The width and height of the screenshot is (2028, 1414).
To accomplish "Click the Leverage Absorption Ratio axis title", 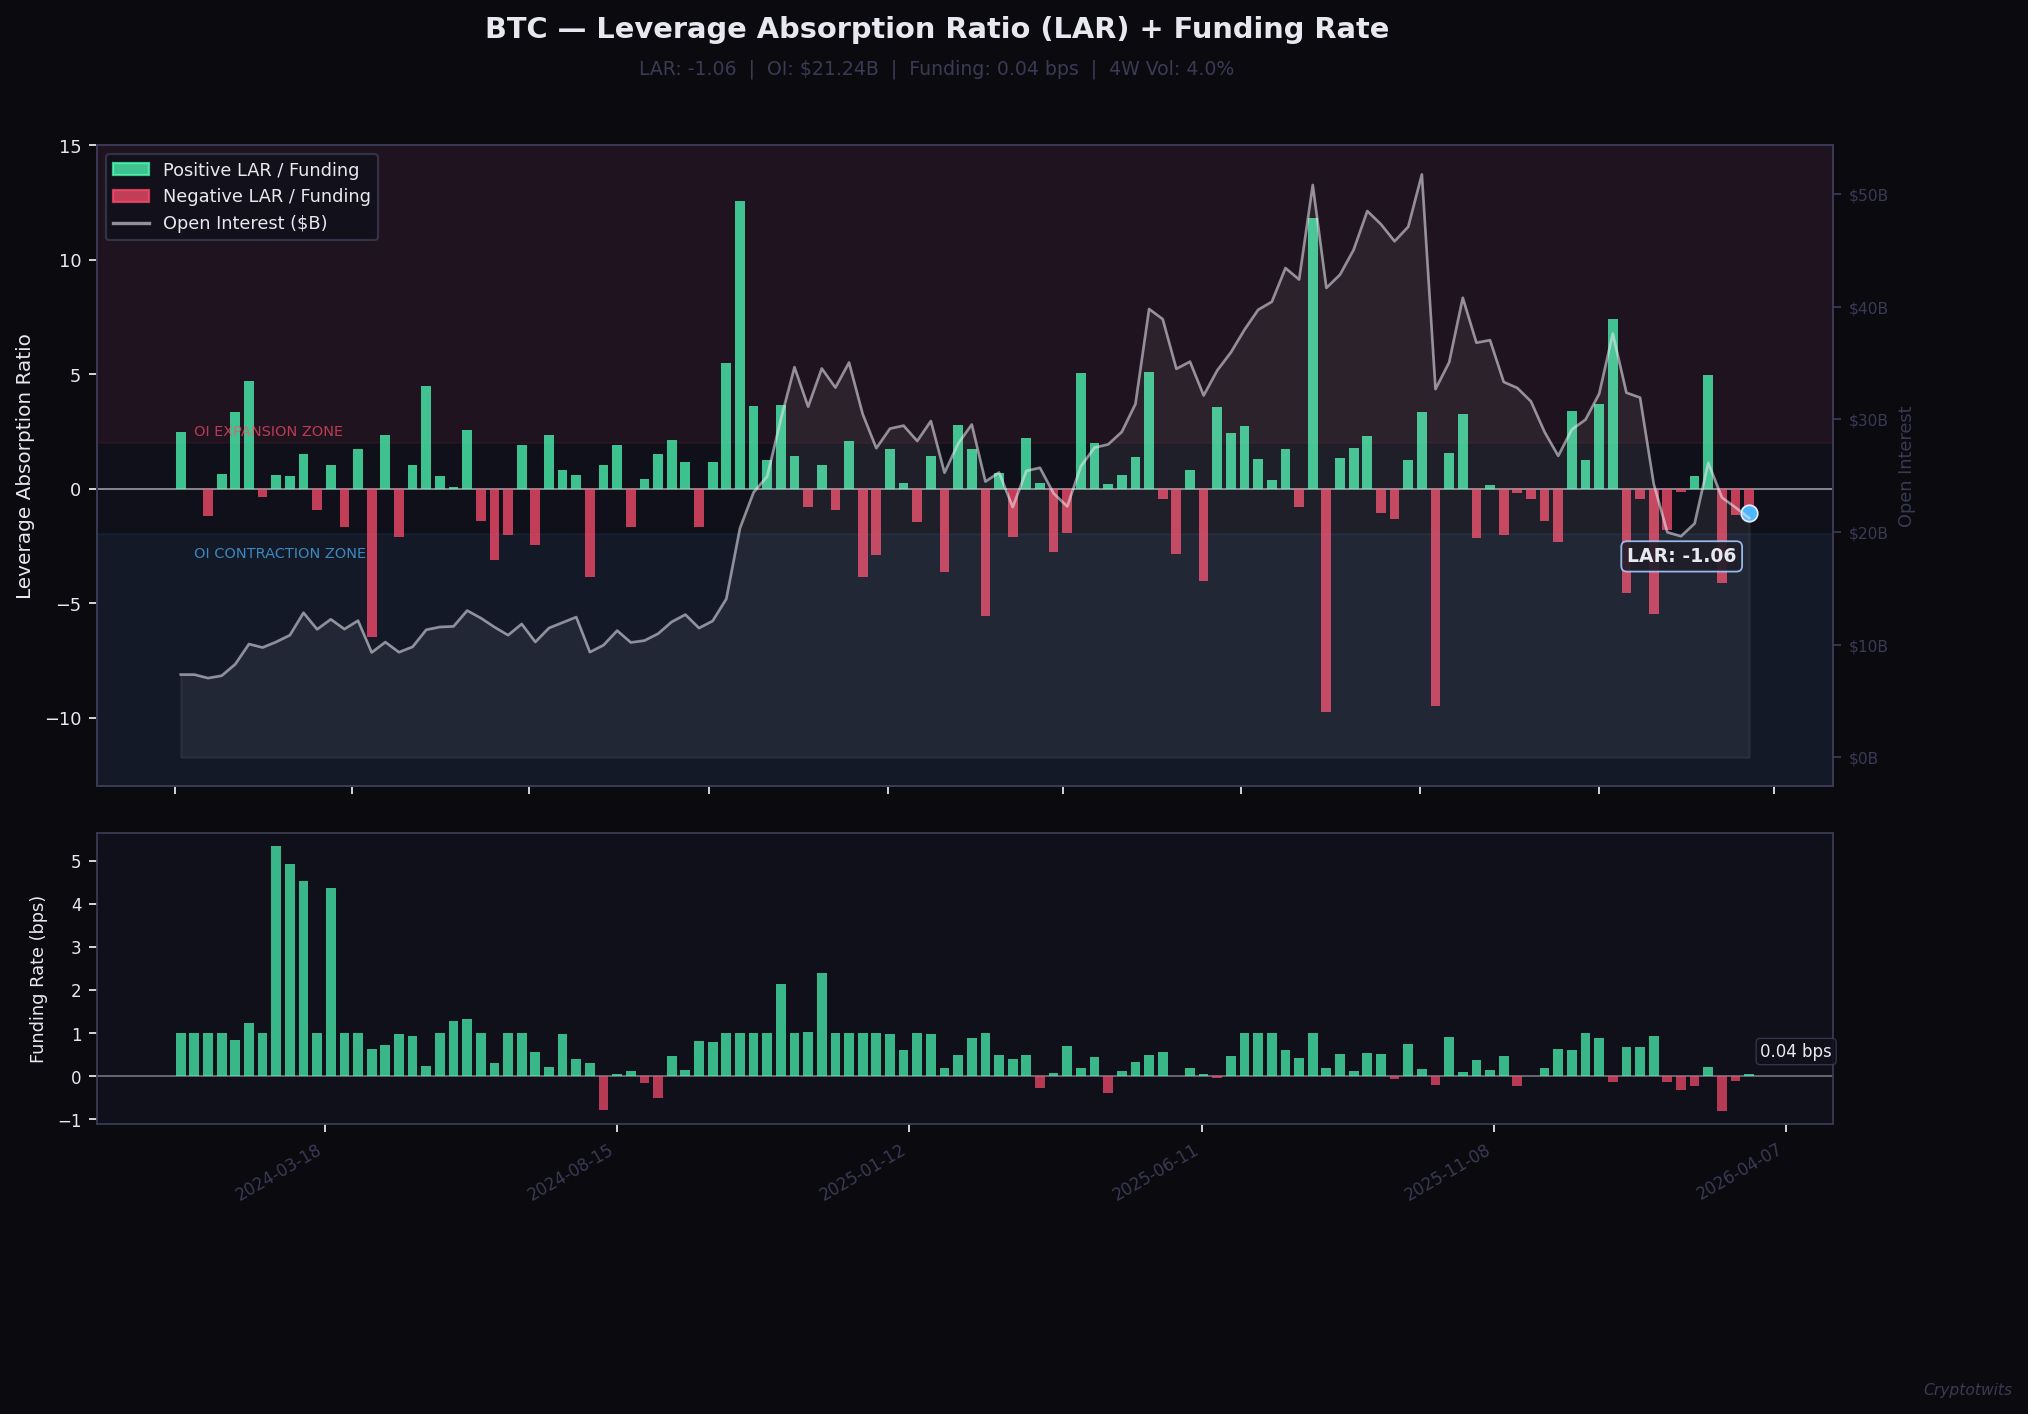I will pos(24,466).
